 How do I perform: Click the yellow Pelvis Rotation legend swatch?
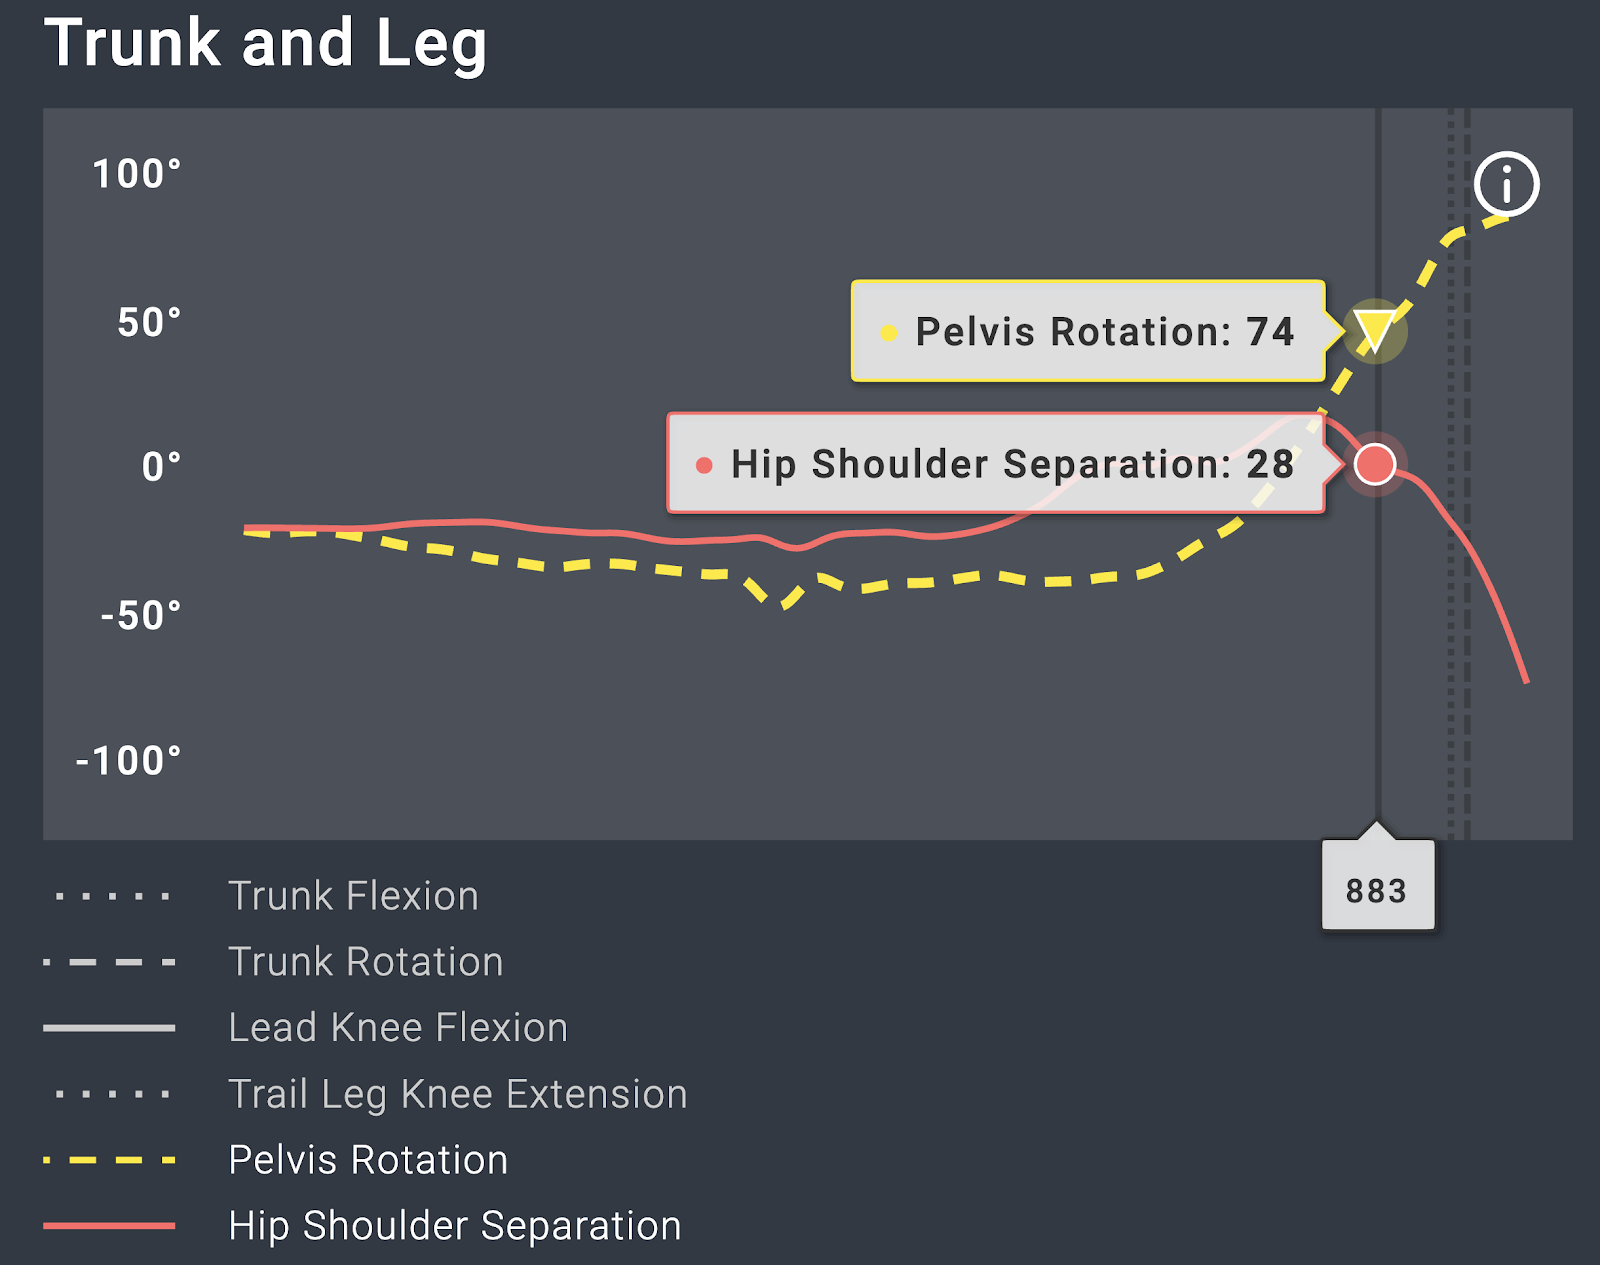[109, 1160]
